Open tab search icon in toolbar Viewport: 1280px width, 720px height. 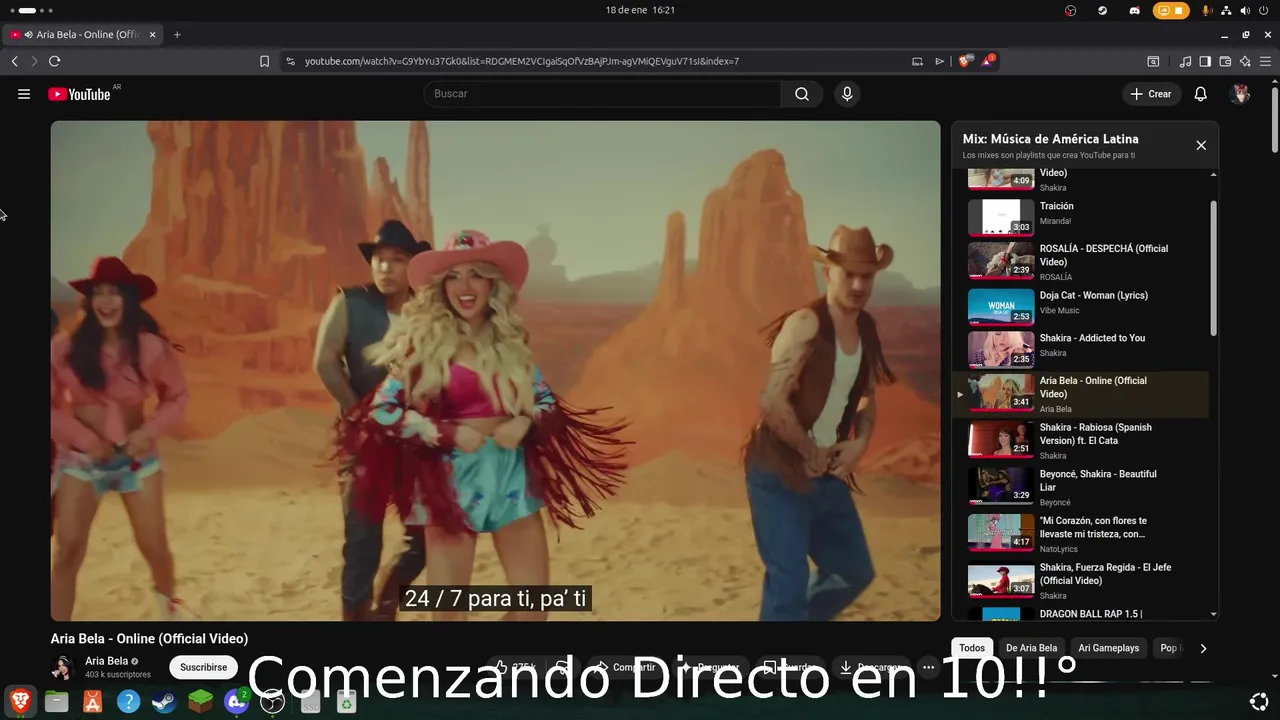(x=1153, y=61)
